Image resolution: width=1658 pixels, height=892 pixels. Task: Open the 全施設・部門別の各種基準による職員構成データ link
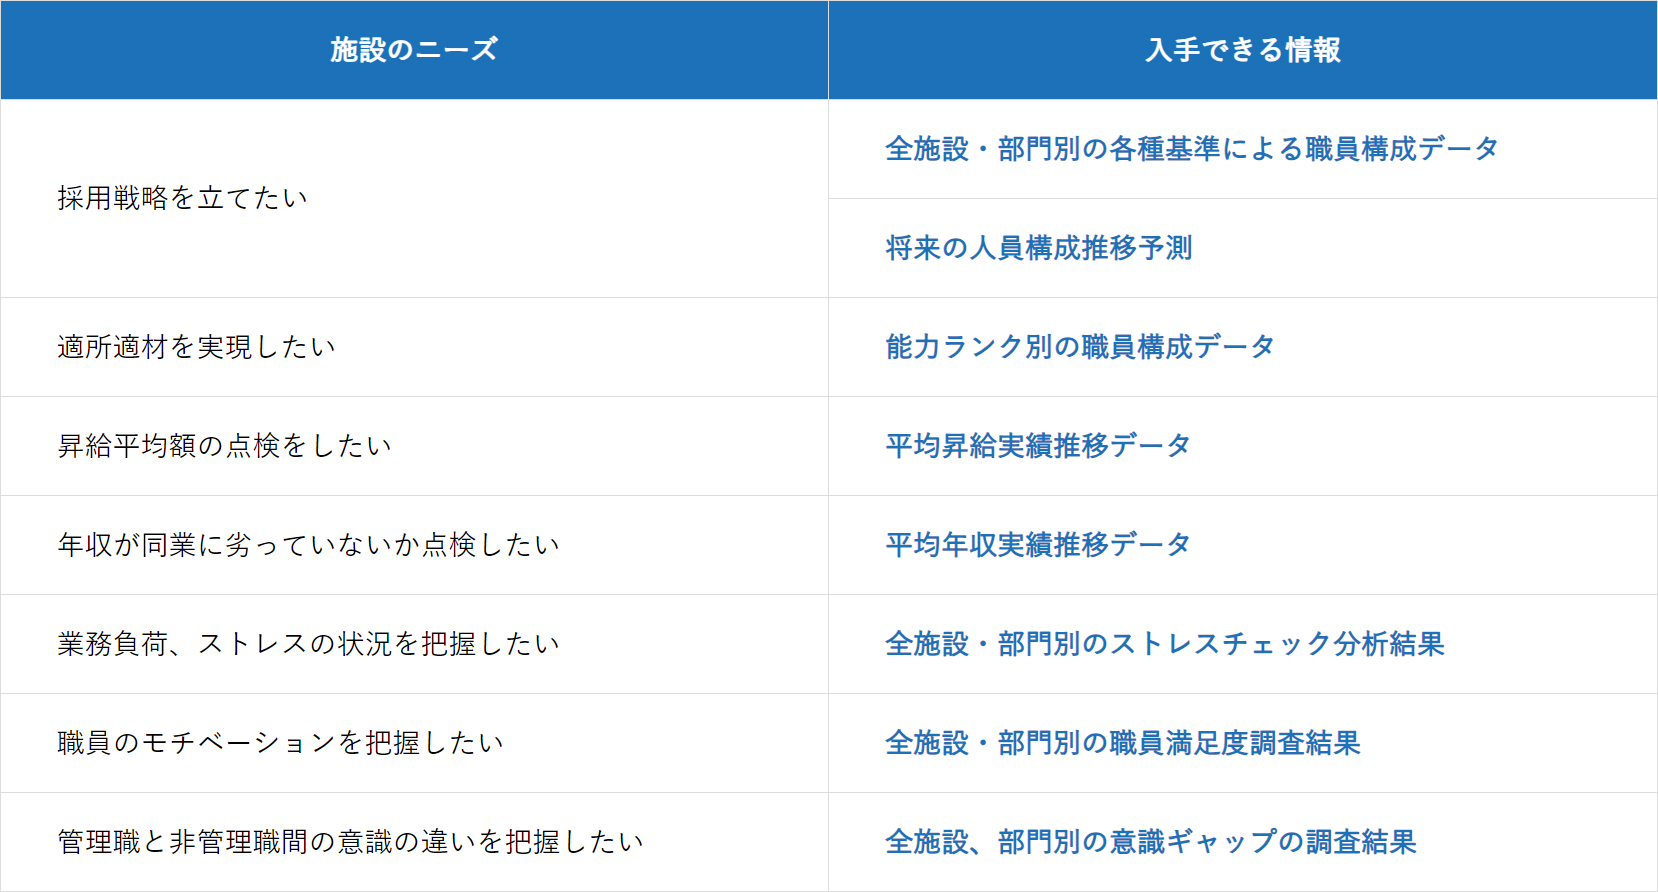tap(1191, 149)
